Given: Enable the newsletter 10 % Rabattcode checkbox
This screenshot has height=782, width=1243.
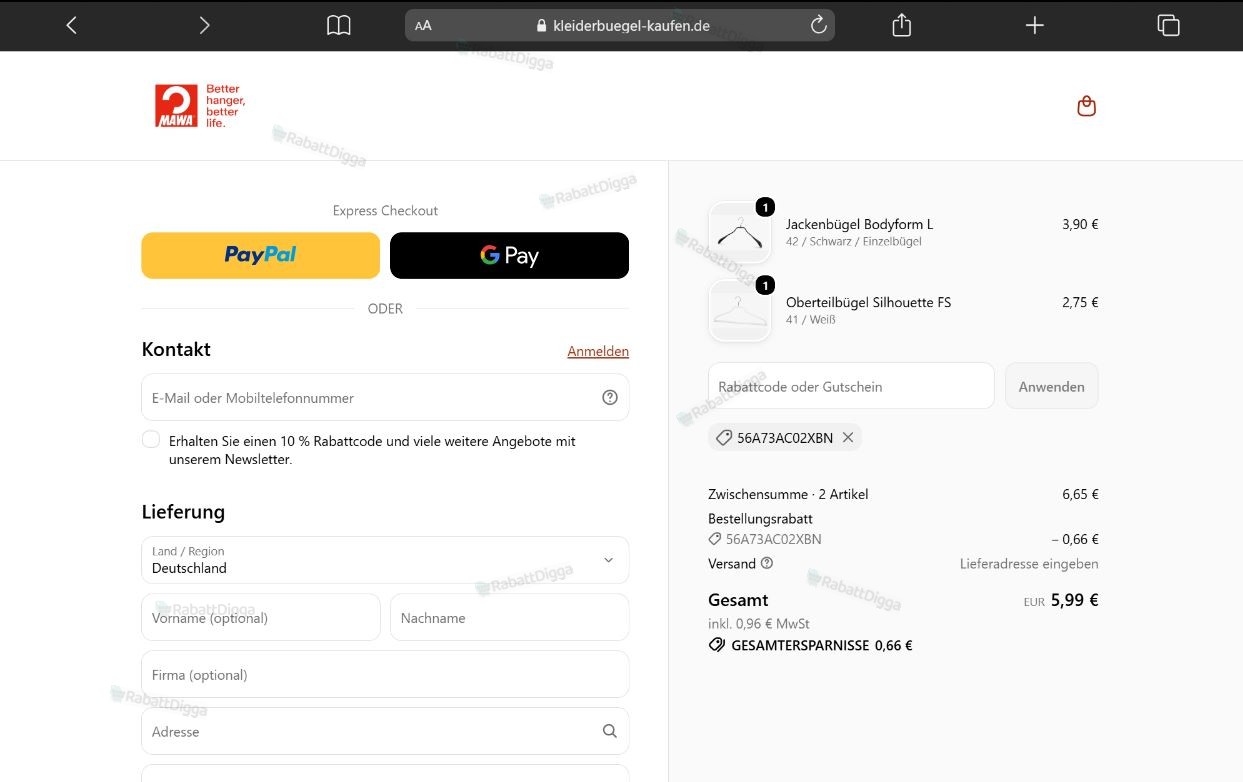Looking at the screenshot, I should click(151, 440).
